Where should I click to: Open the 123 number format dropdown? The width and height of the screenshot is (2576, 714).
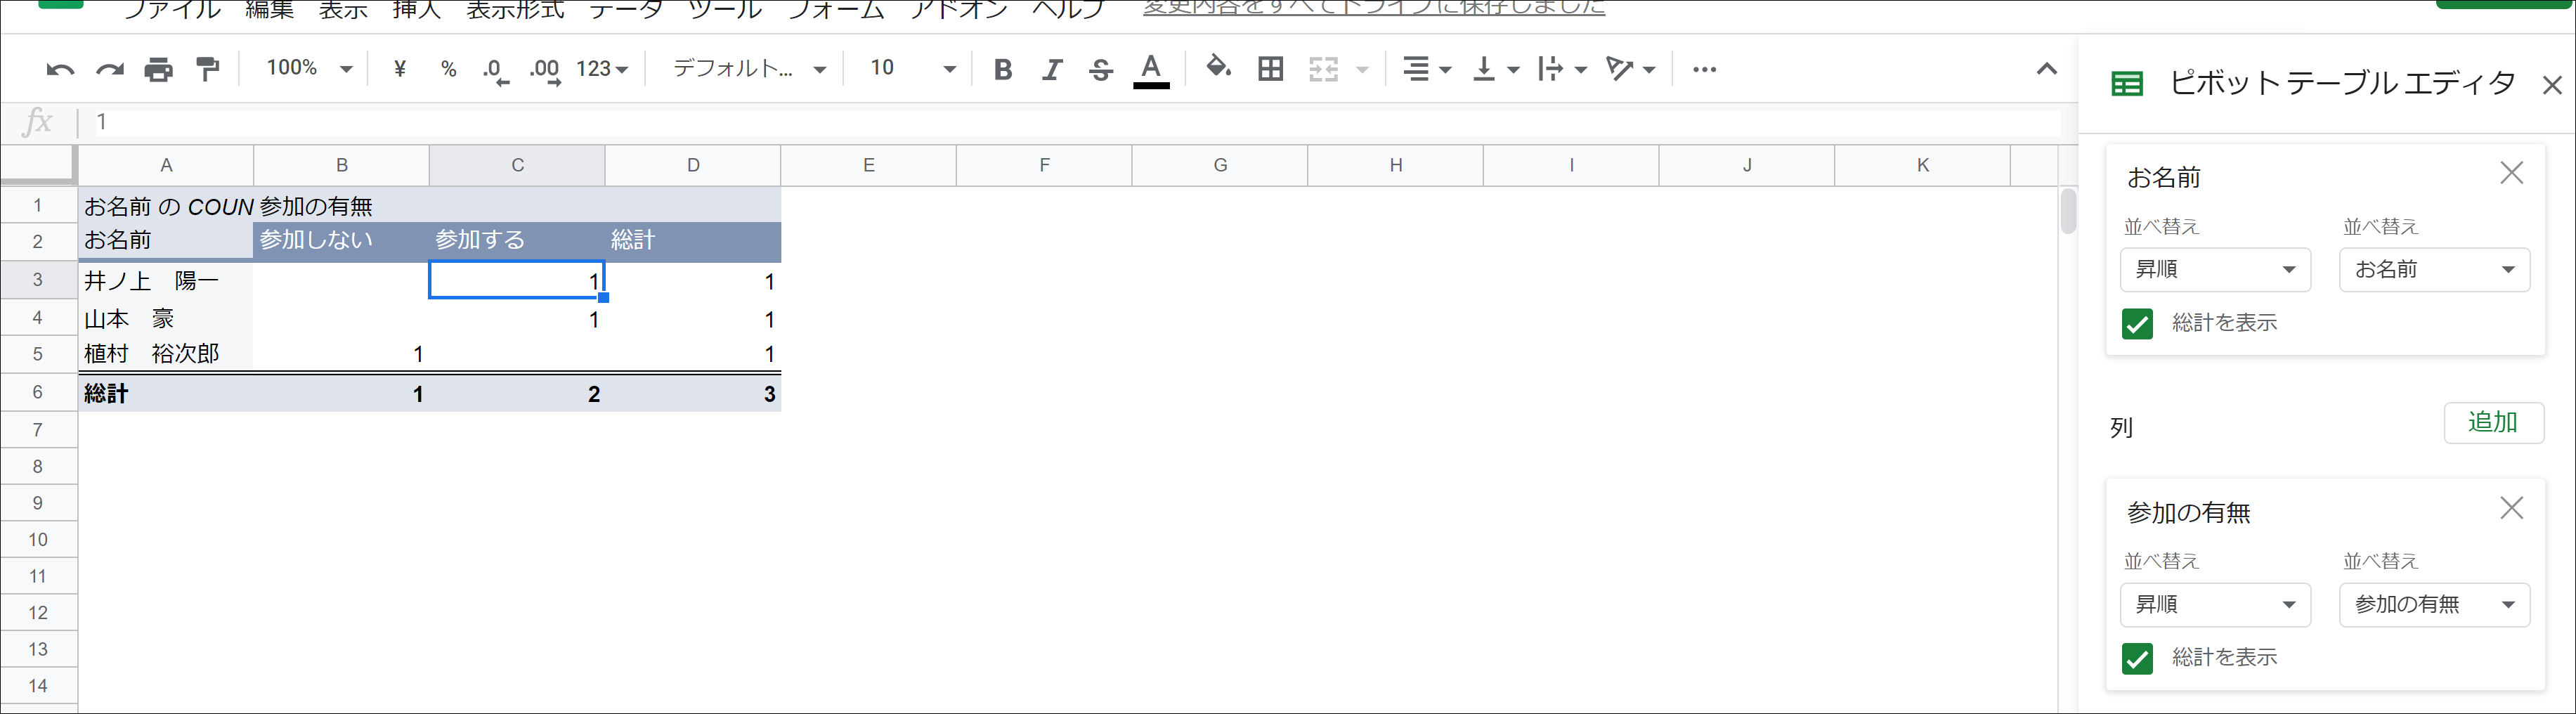click(602, 69)
